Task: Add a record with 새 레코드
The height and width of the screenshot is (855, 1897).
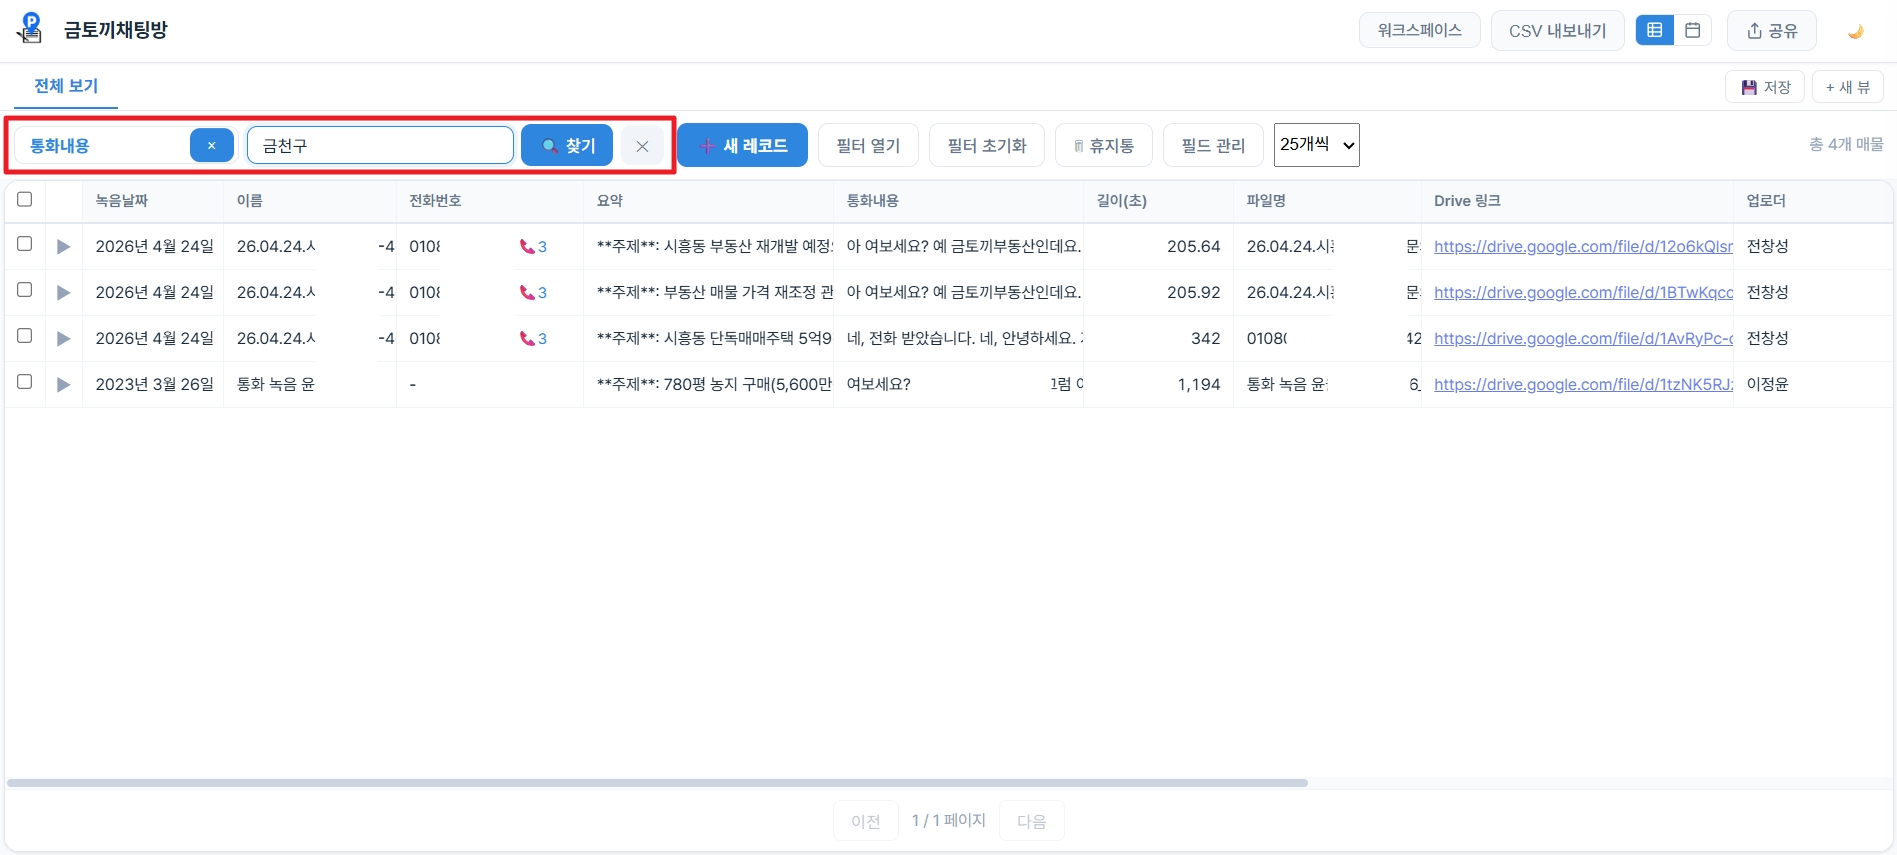Action: pos(742,146)
